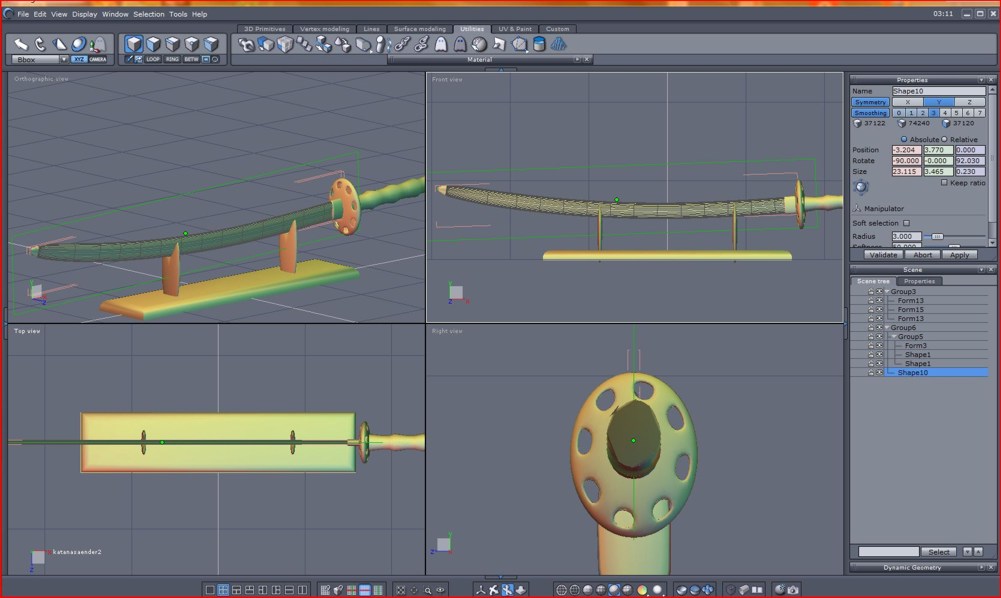This screenshot has width=1001, height=598.
Task: Expand the Dynamic Geometry panel
Action: click(x=981, y=567)
